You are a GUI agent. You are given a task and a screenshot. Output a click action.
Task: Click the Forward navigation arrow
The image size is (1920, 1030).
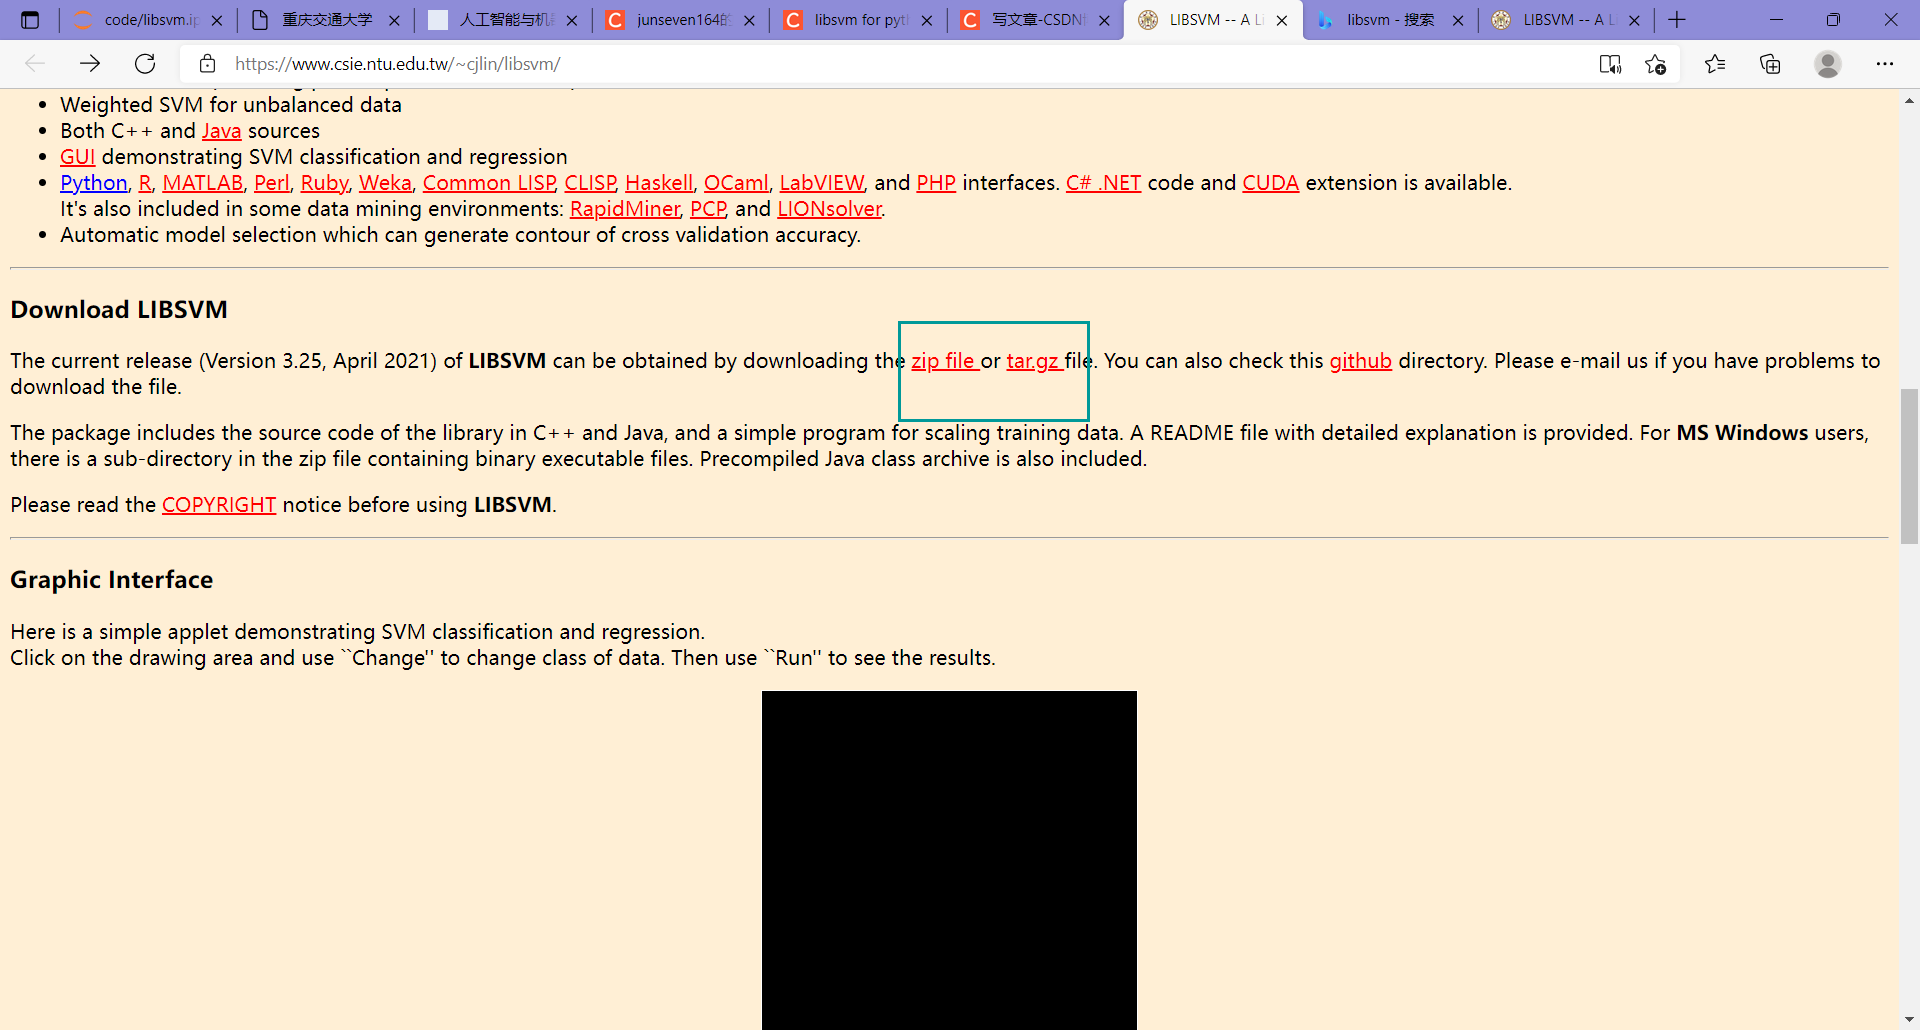click(x=90, y=63)
